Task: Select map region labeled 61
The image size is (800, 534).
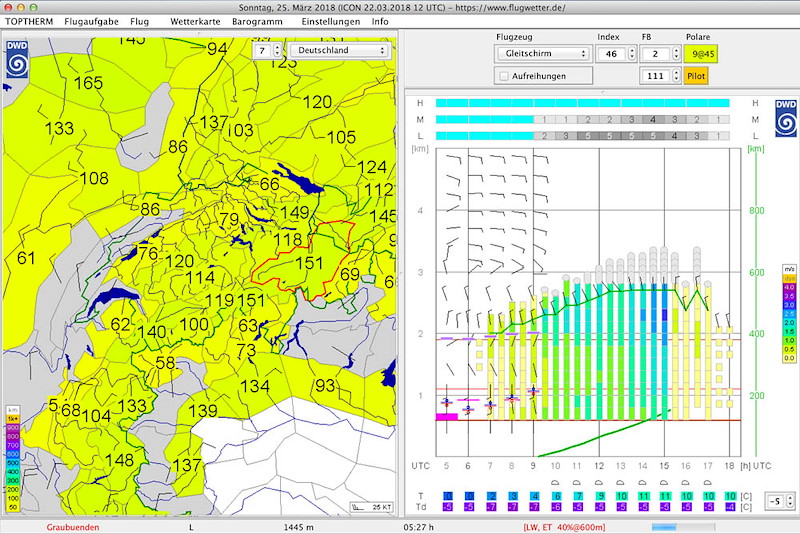Action: pyautogui.click(x=26, y=258)
